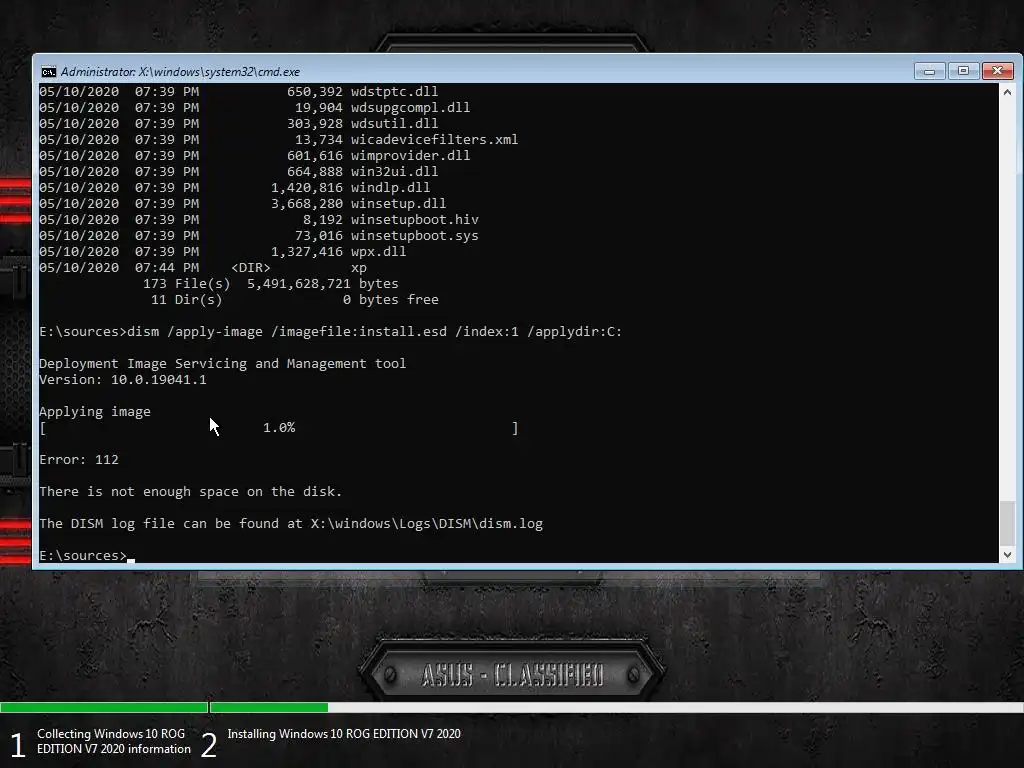Click the wdstptc.dll file entry

pos(394,91)
